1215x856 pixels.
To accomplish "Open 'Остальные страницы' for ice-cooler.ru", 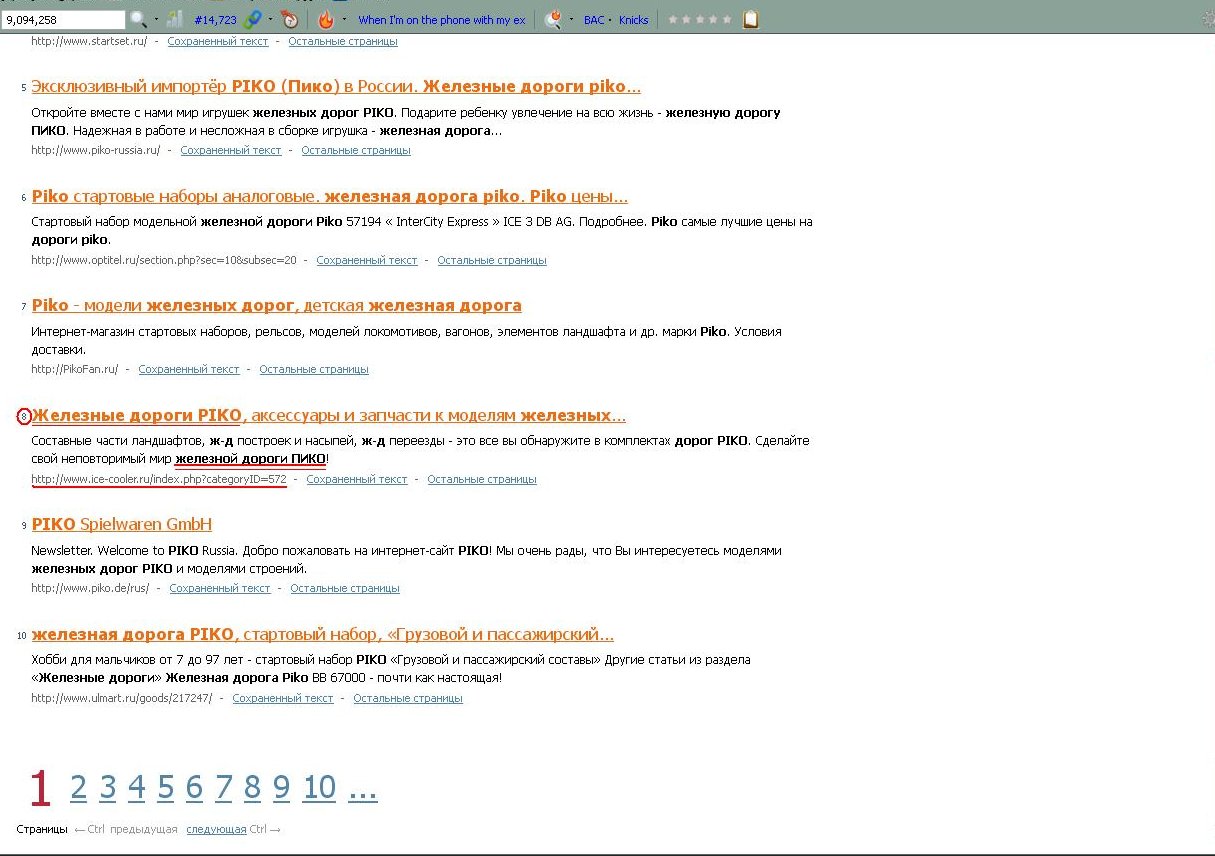I will point(482,480).
